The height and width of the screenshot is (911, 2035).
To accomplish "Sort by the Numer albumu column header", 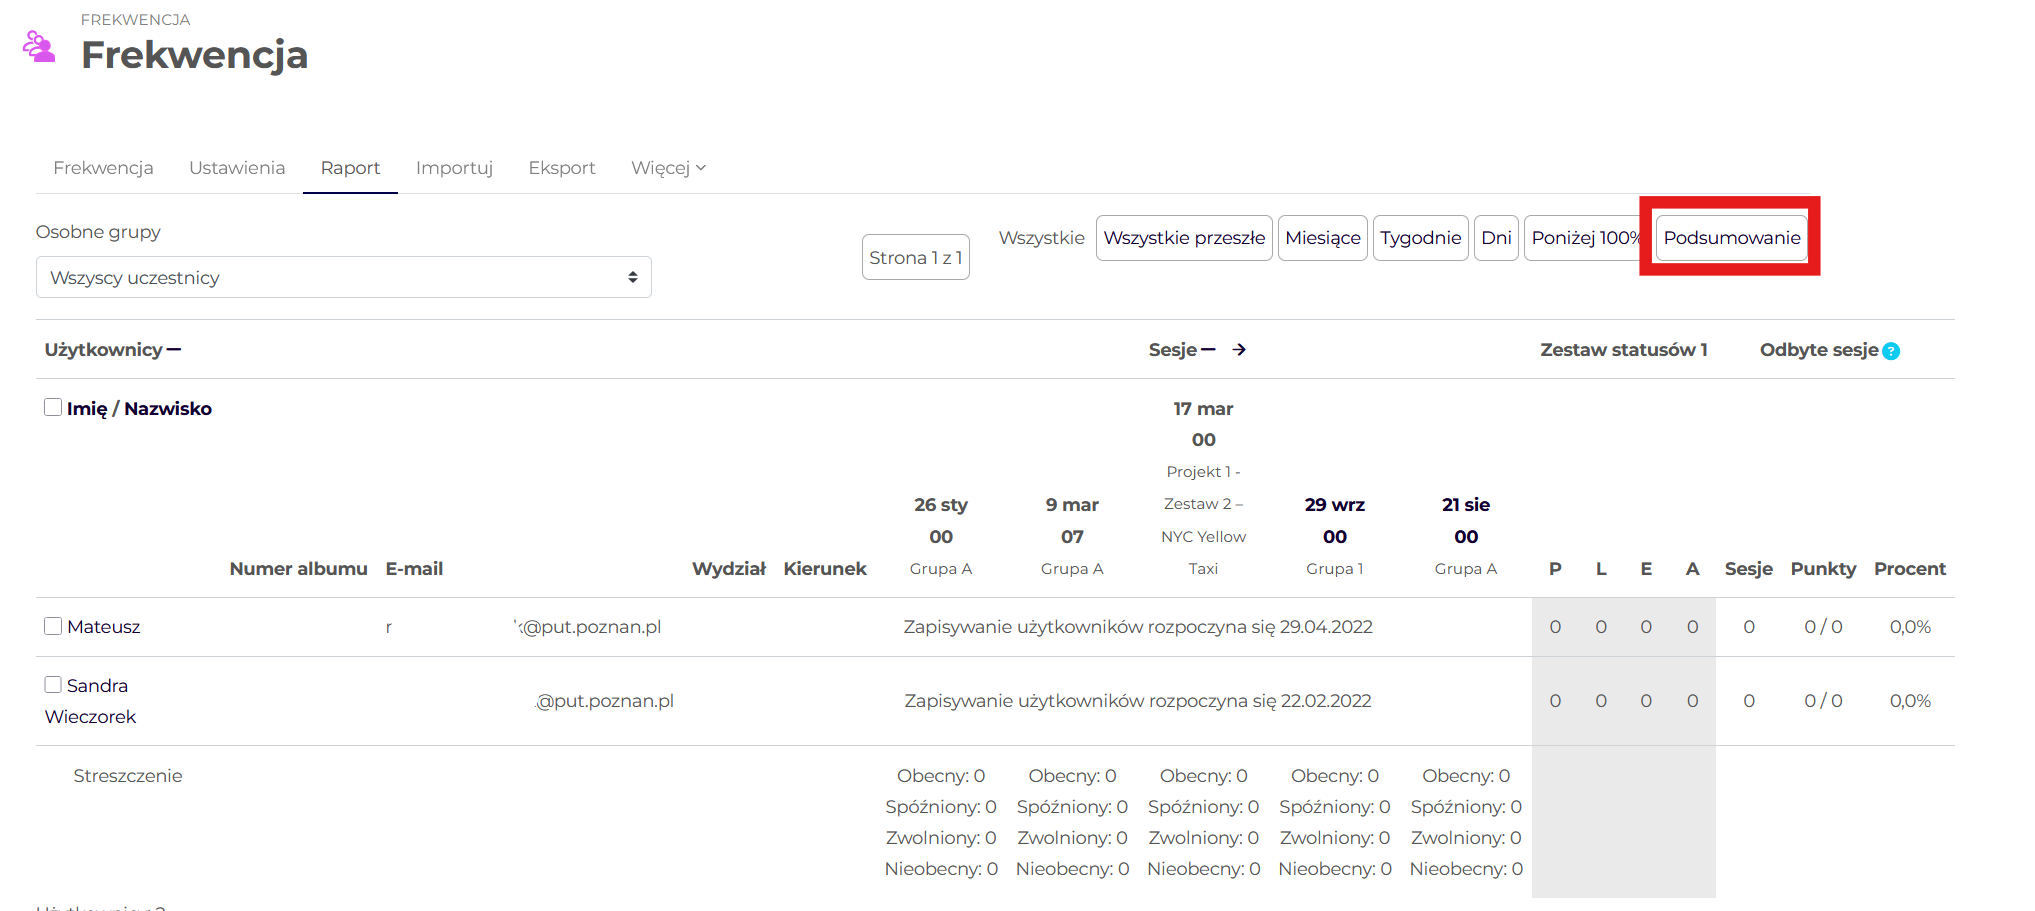I will [298, 569].
